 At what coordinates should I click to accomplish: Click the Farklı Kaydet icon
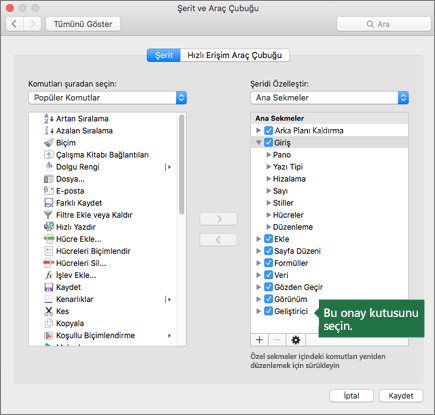49,203
